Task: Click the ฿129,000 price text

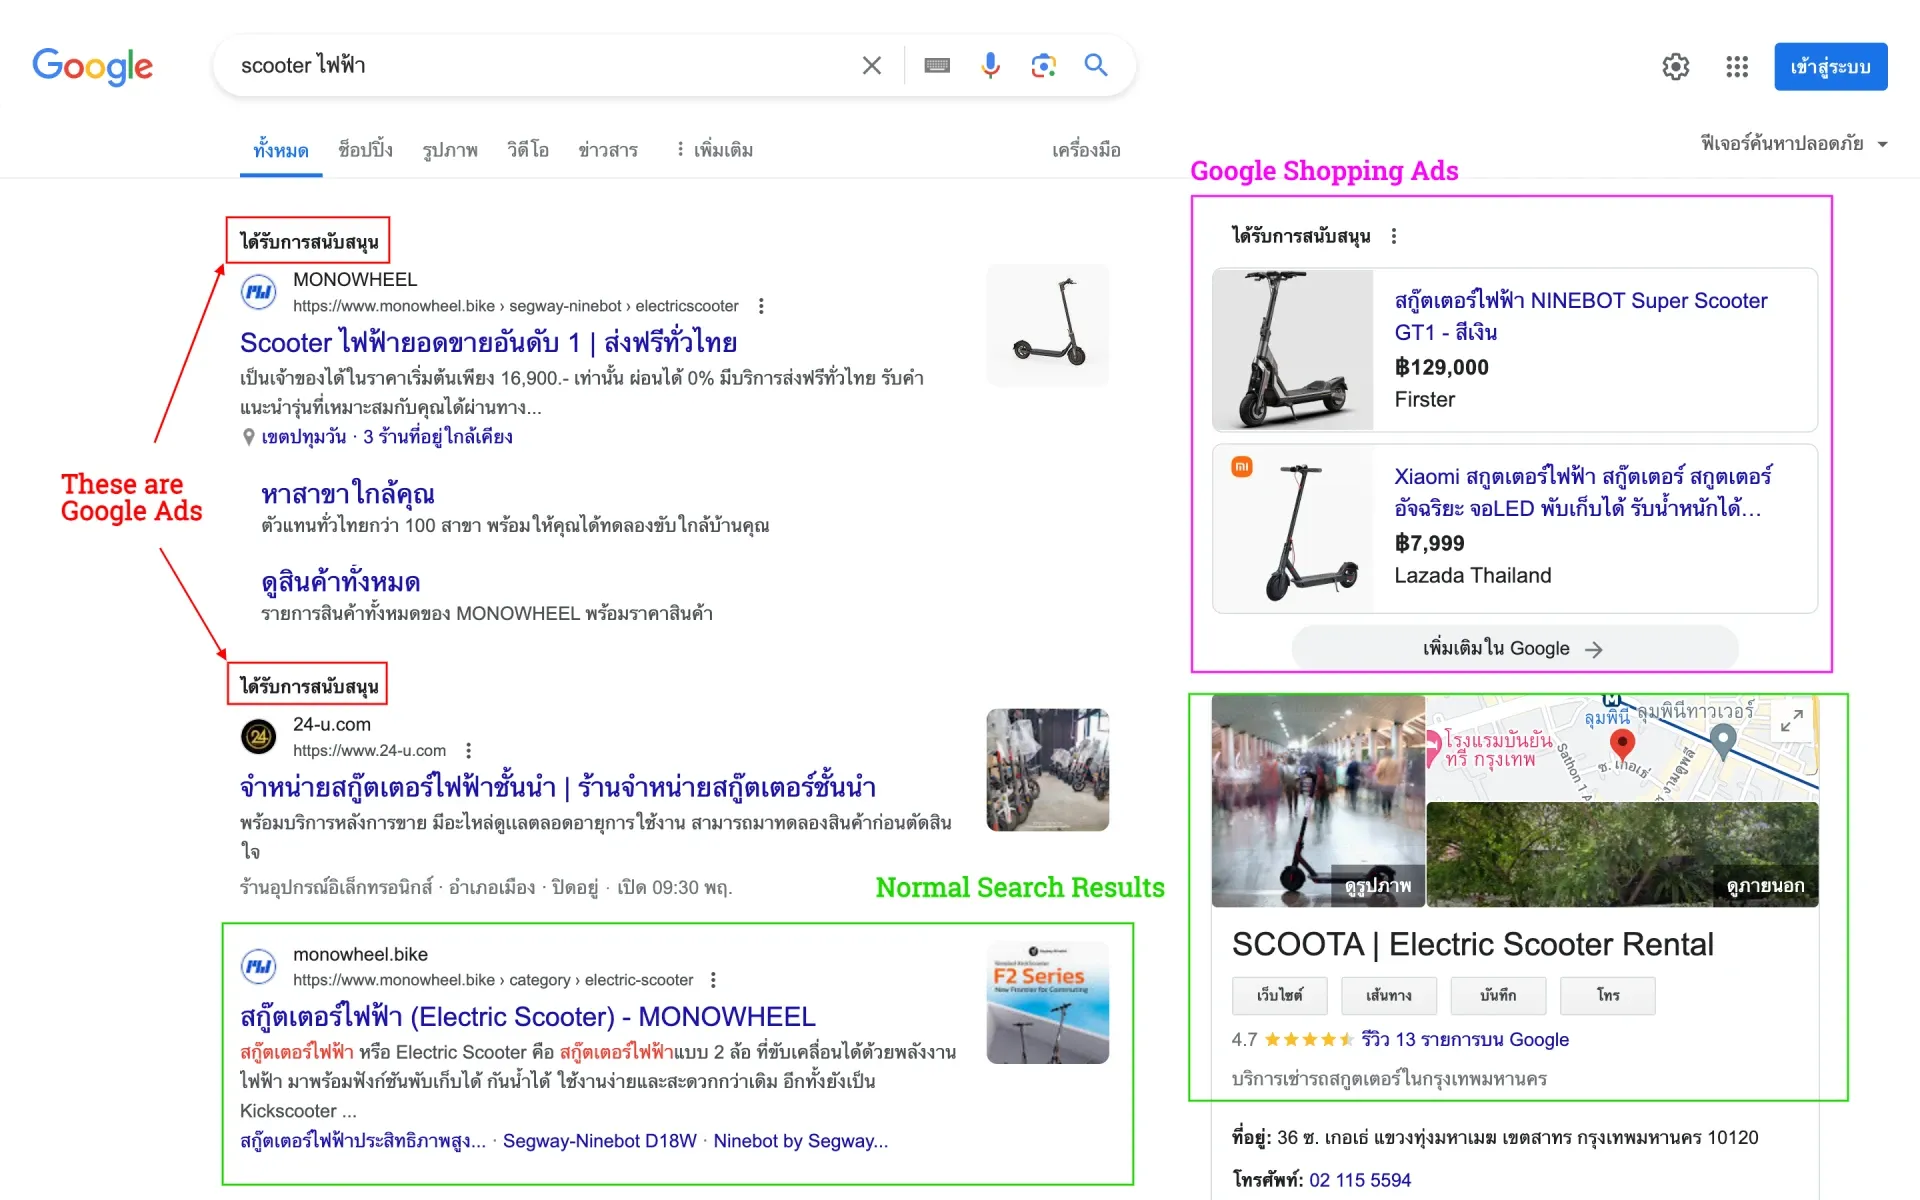Action: 1441,367
